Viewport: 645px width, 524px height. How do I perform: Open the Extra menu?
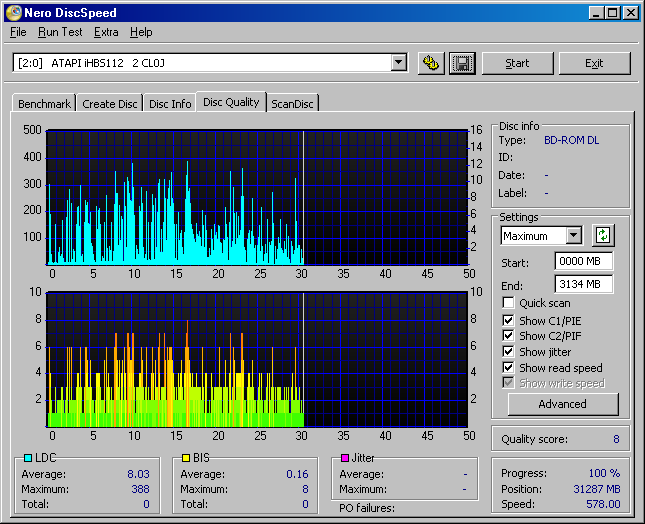click(x=106, y=32)
